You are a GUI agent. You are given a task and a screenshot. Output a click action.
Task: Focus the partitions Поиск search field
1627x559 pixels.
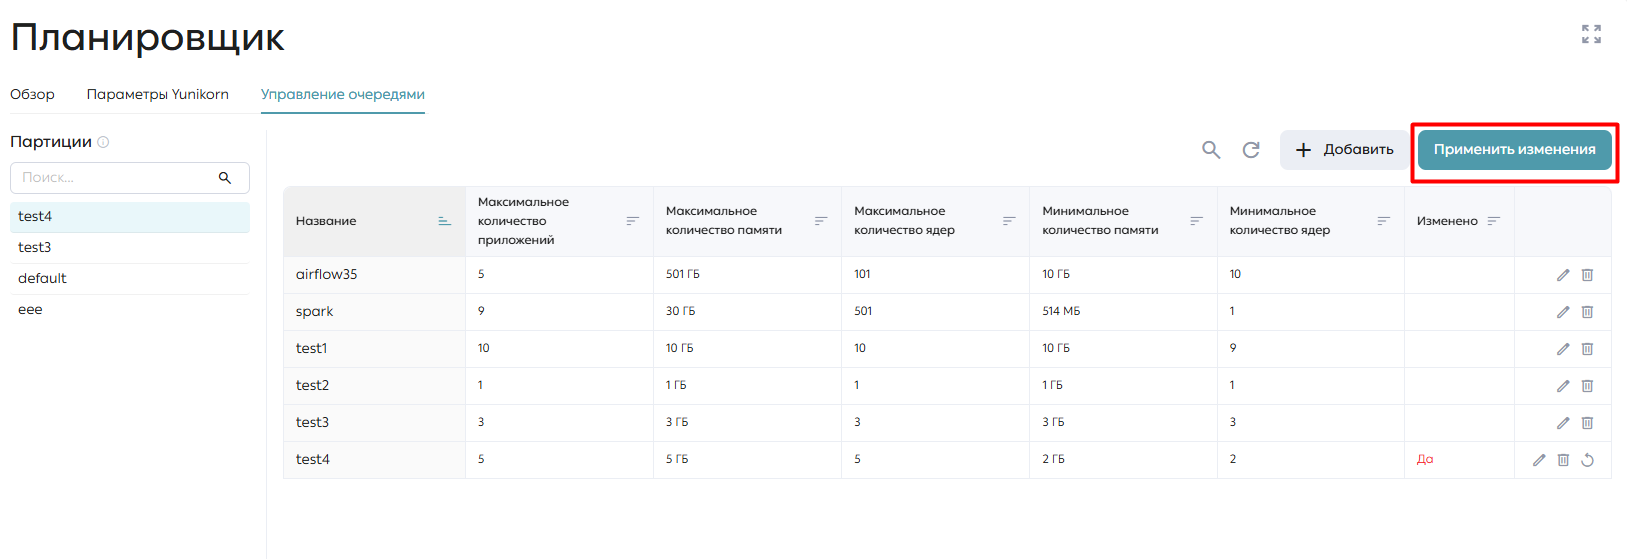point(130,178)
